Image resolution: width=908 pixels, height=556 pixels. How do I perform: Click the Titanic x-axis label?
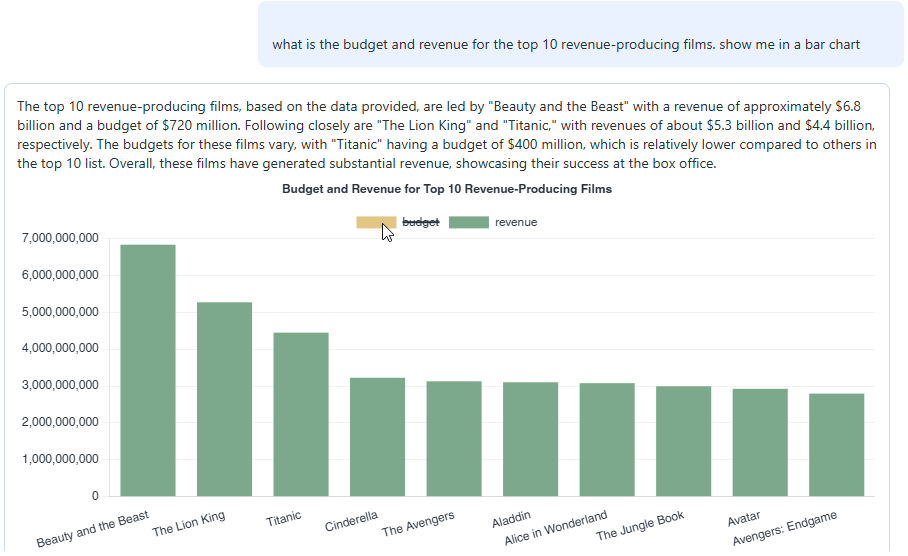coord(283,520)
